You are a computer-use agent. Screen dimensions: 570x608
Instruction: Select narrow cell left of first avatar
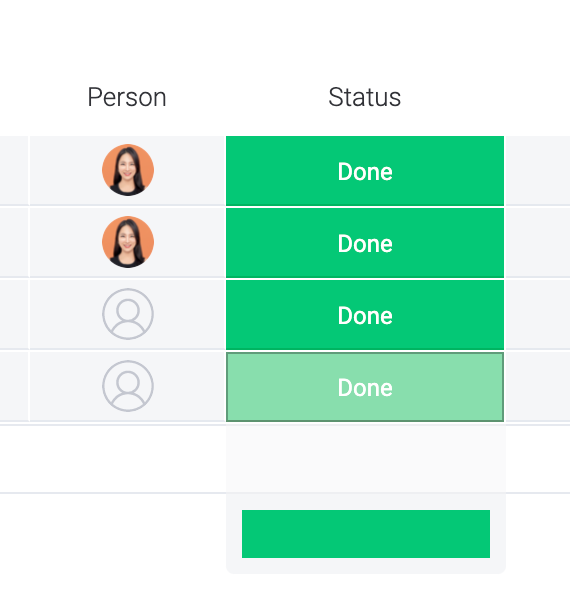coord(14,171)
